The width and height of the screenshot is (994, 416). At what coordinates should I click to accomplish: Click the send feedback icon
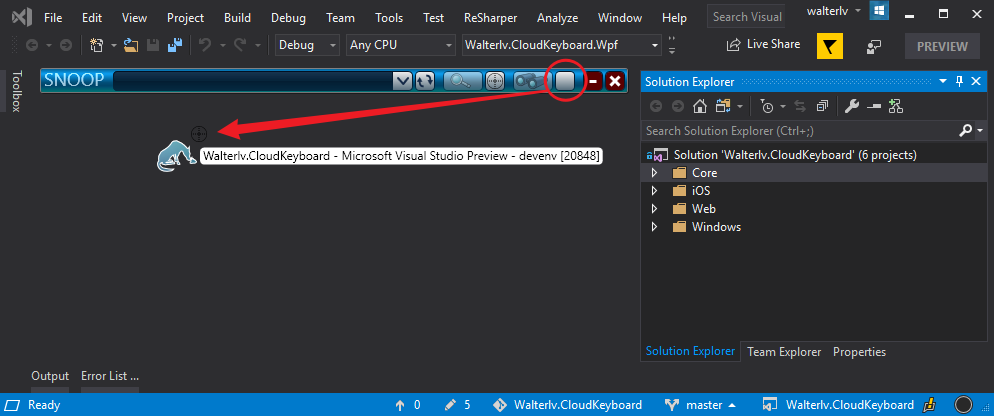pyautogui.click(x=875, y=46)
